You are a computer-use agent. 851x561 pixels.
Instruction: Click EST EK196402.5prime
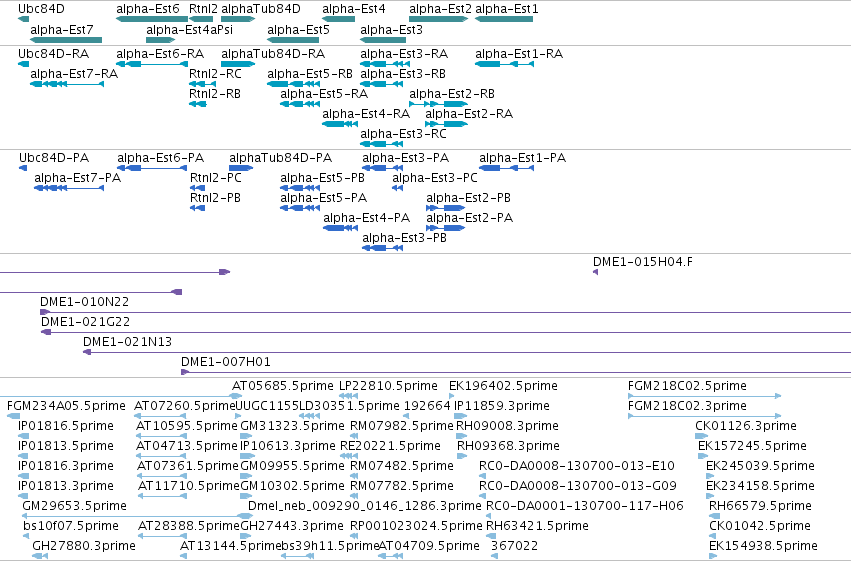coord(452,396)
